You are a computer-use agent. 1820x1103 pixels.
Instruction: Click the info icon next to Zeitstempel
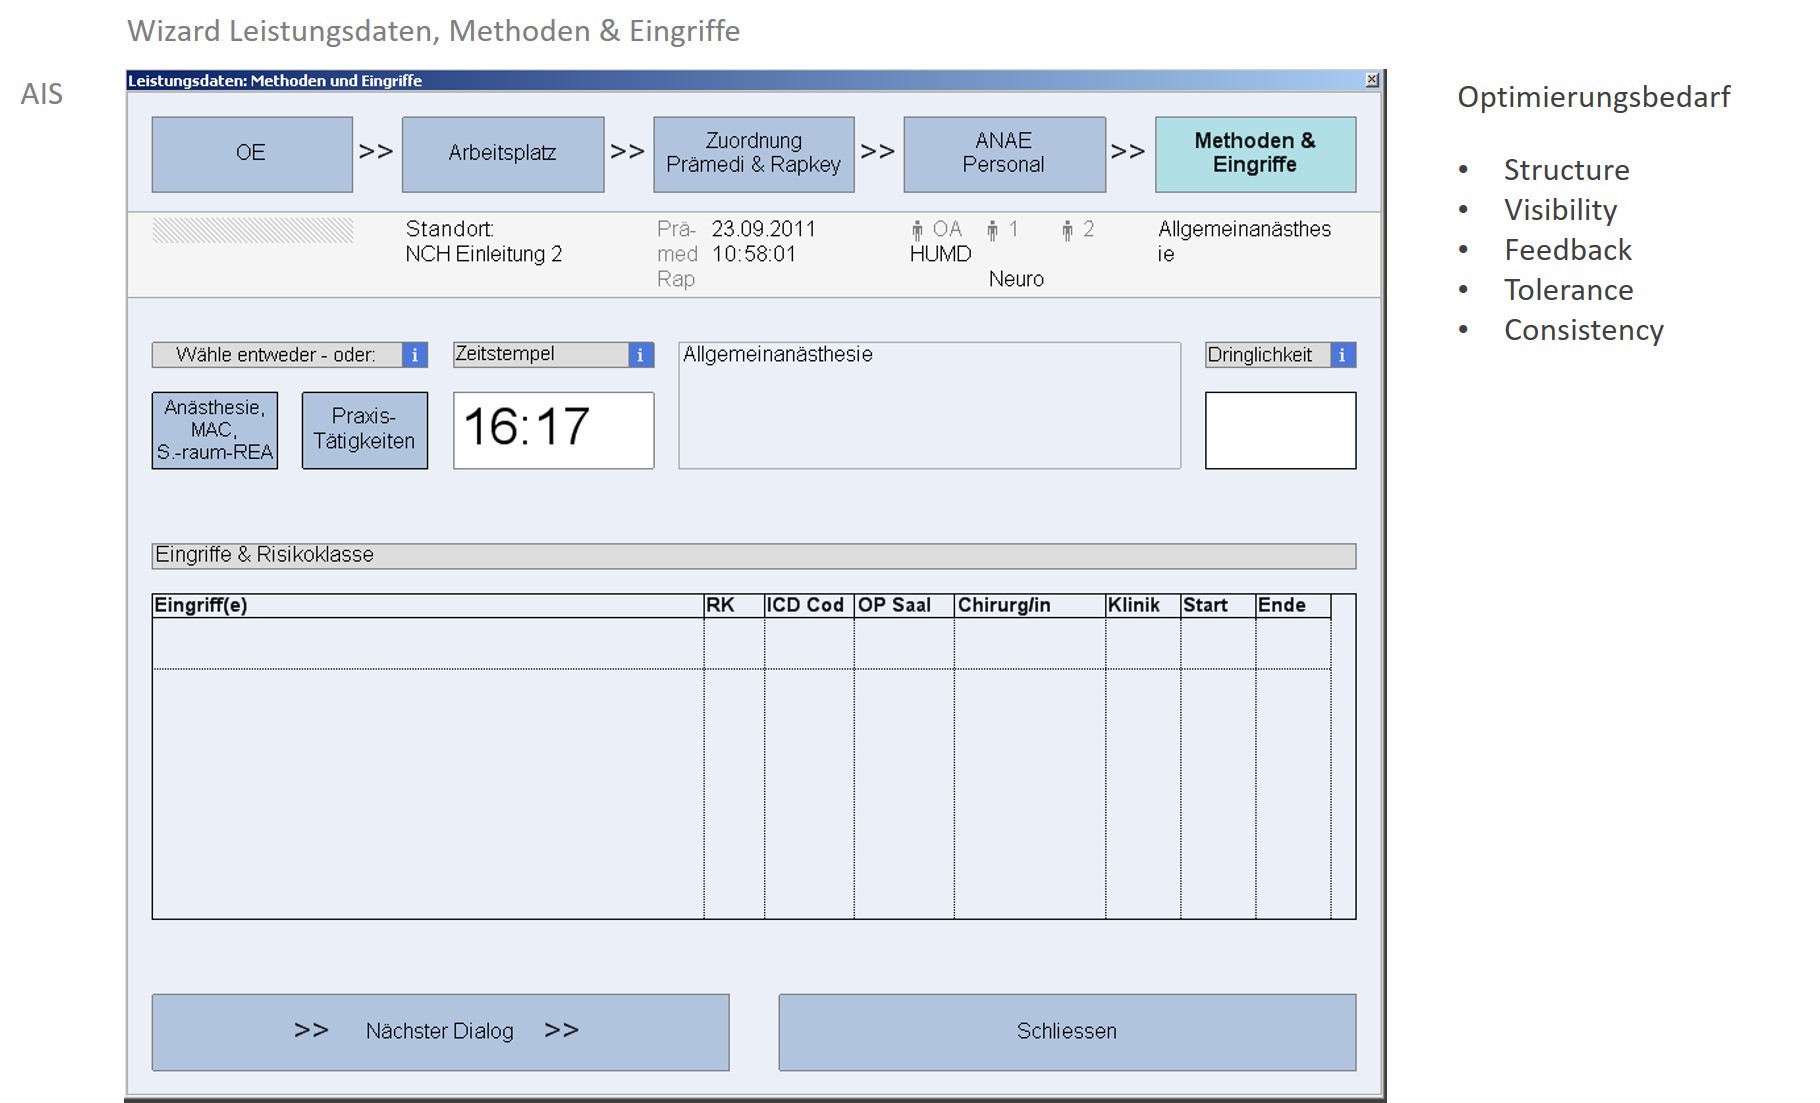pos(640,355)
